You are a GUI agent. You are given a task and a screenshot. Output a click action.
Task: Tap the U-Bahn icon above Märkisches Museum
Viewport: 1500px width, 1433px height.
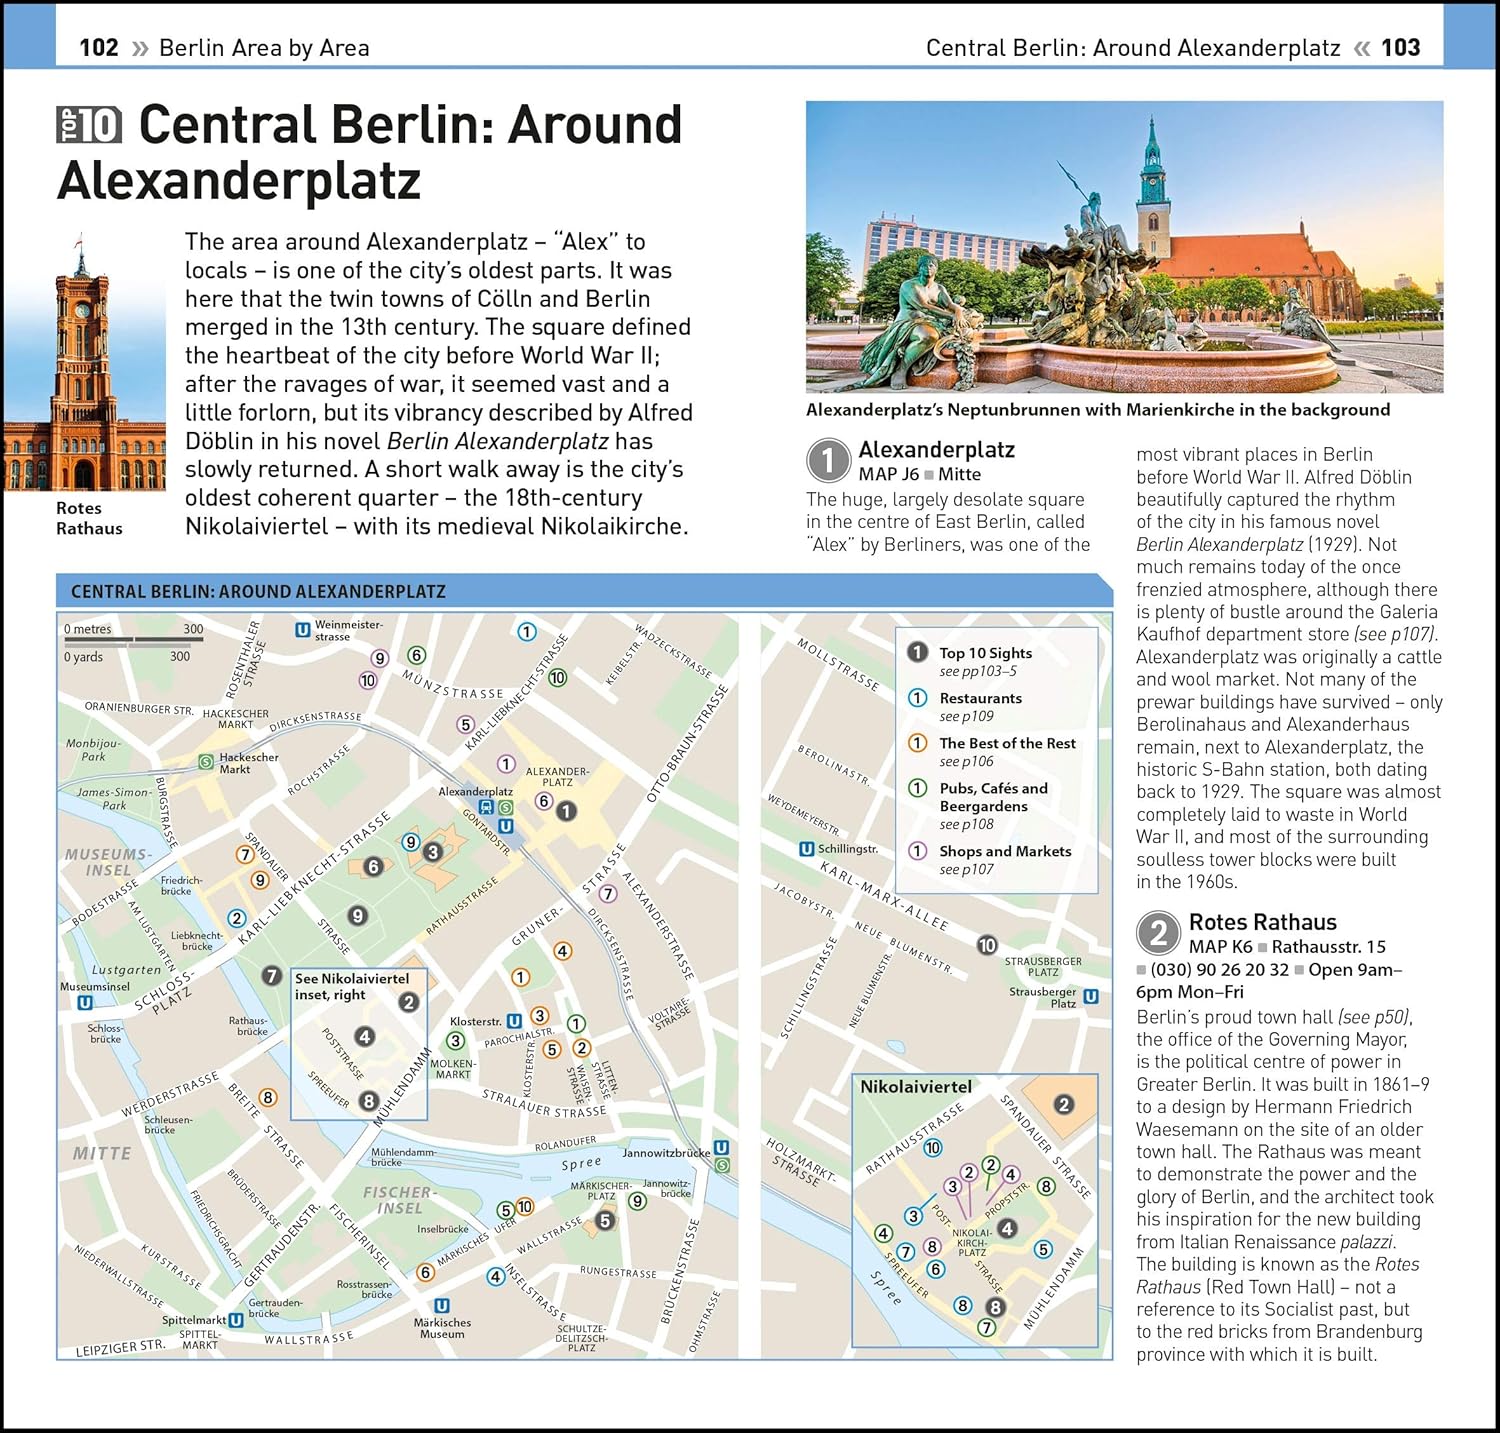pos(442,1306)
